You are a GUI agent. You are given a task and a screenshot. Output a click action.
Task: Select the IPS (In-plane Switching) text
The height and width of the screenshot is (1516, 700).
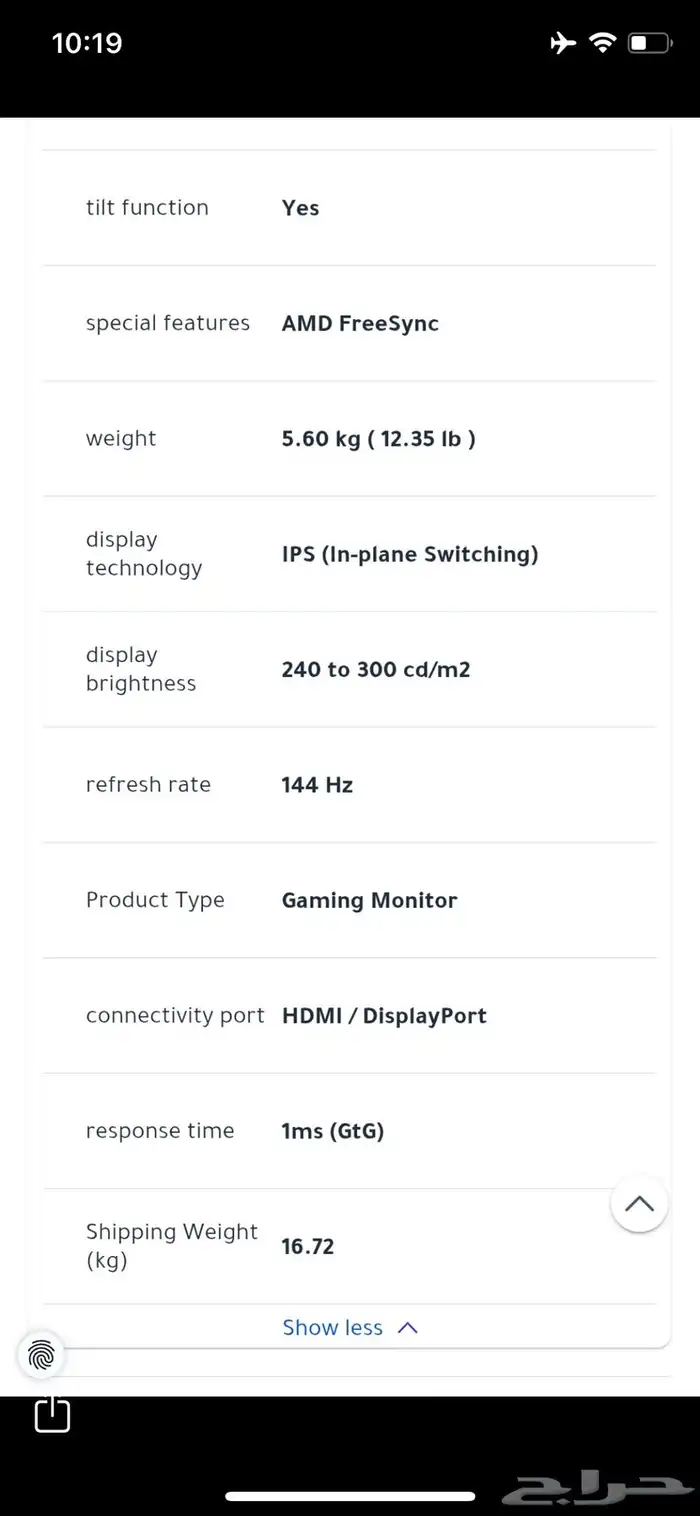[410, 554]
